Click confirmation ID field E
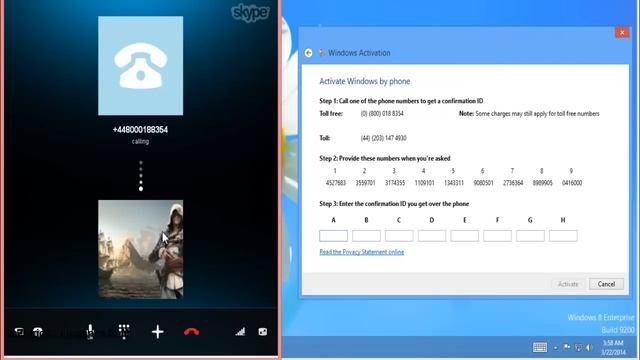The width and height of the screenshot is (640, 360). [x=464, y=236]
